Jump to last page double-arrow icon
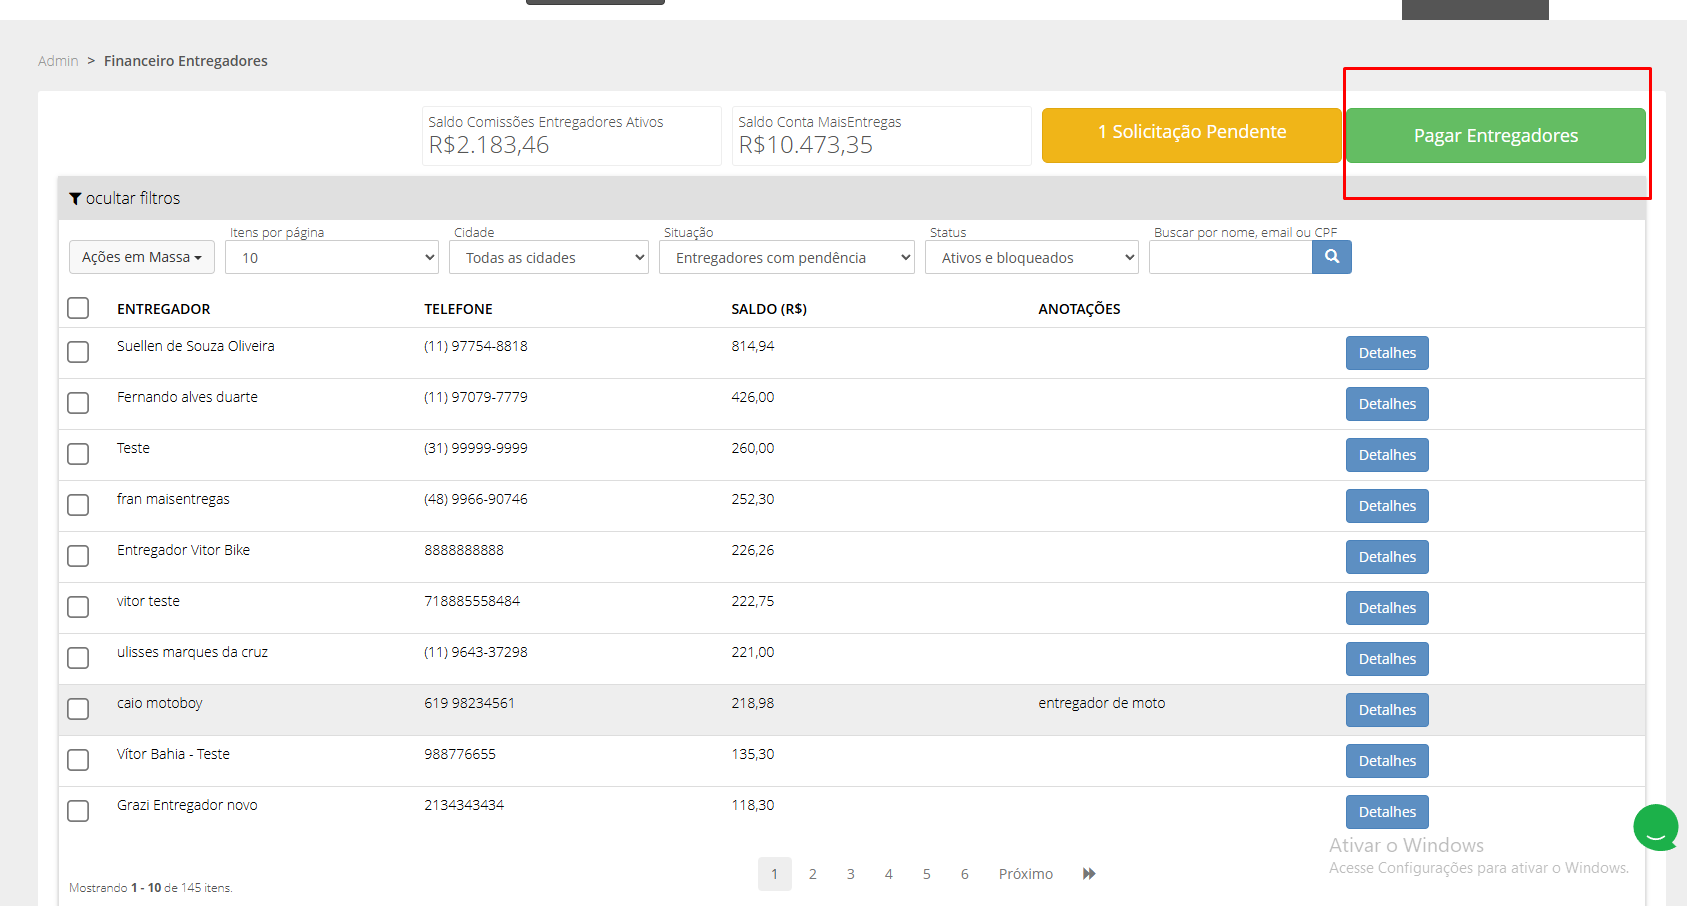 [1089, 874]
